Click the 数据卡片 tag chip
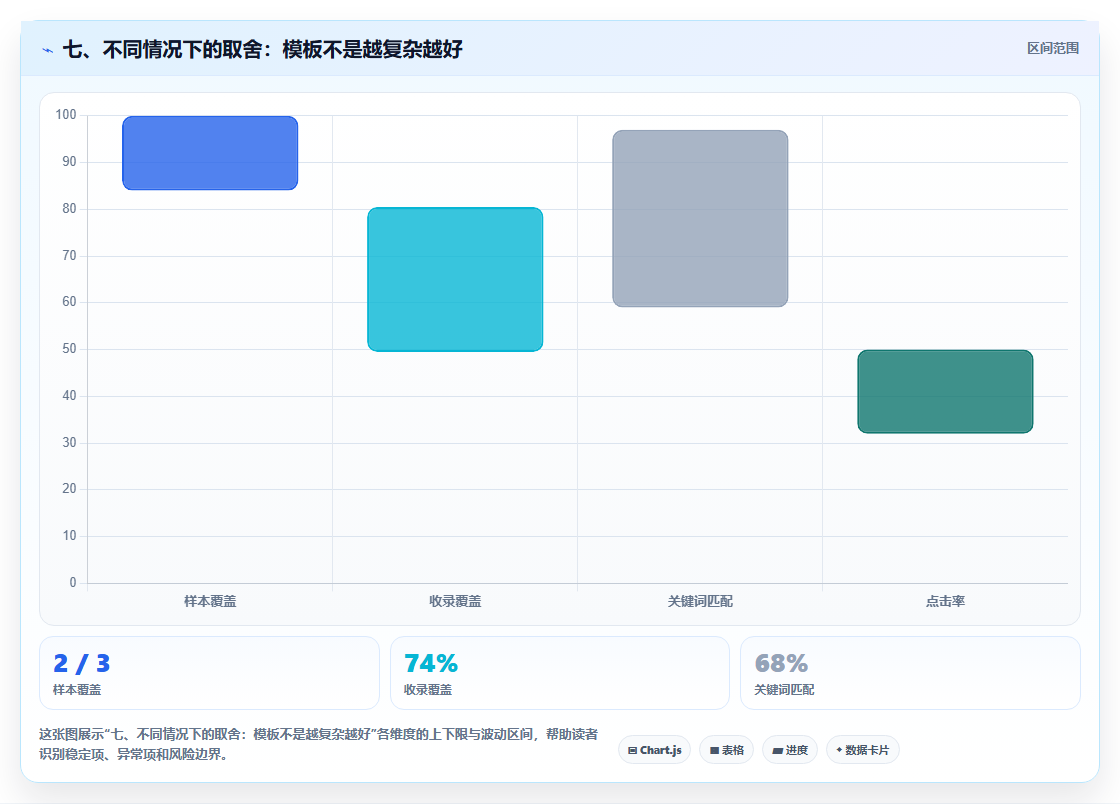The height and width of the screenshot is (804, 1120). pyautogui.click(x=863, y=750)
